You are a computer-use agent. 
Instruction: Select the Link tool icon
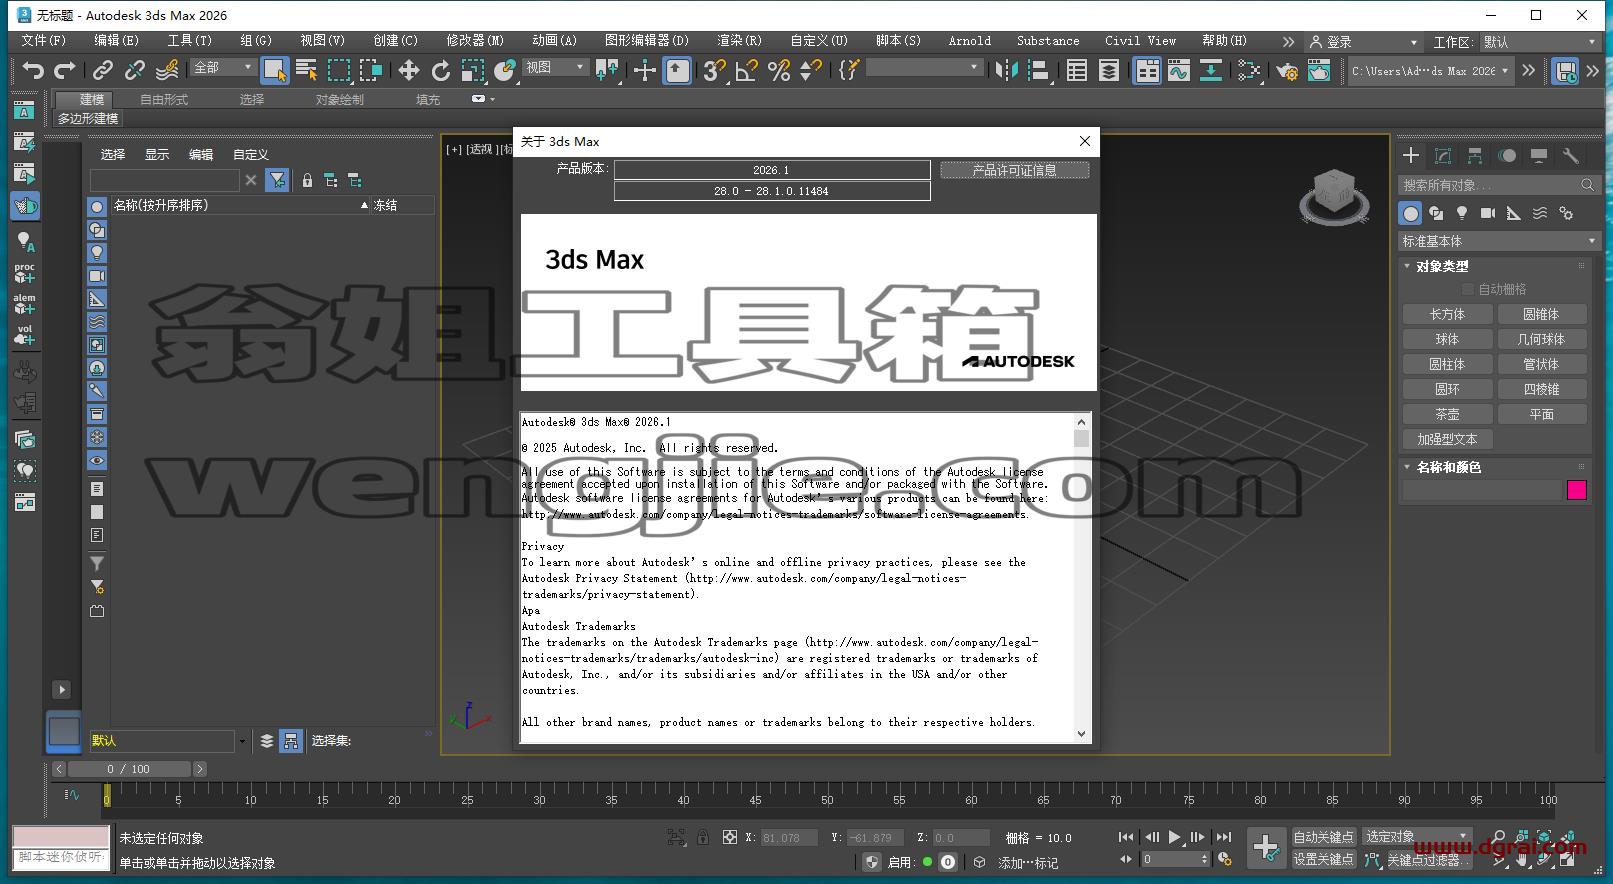tap(103, 70)
